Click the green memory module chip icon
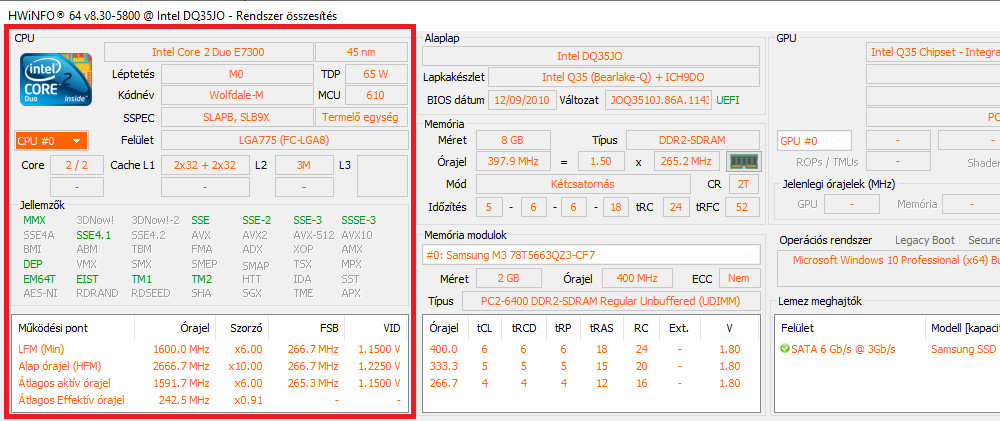This screenshot has width=1000, height=421. click(740, 161)
